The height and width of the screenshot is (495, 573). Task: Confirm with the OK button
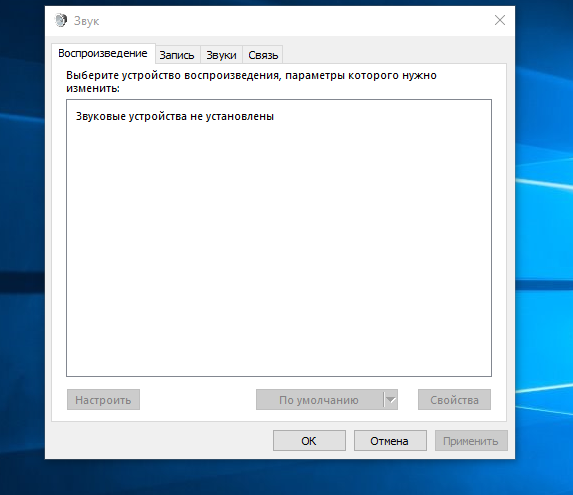pos(309,441)
